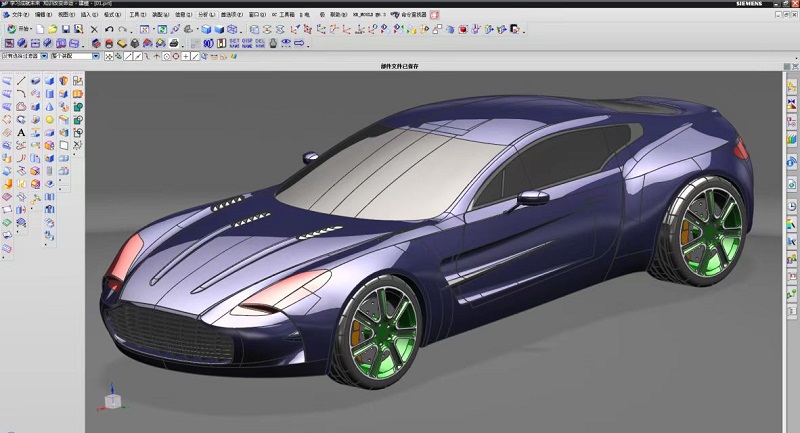This screenshot has width=800, height=433.
Task: Click the SET NAME toolbar button
Action: [234, 43]
